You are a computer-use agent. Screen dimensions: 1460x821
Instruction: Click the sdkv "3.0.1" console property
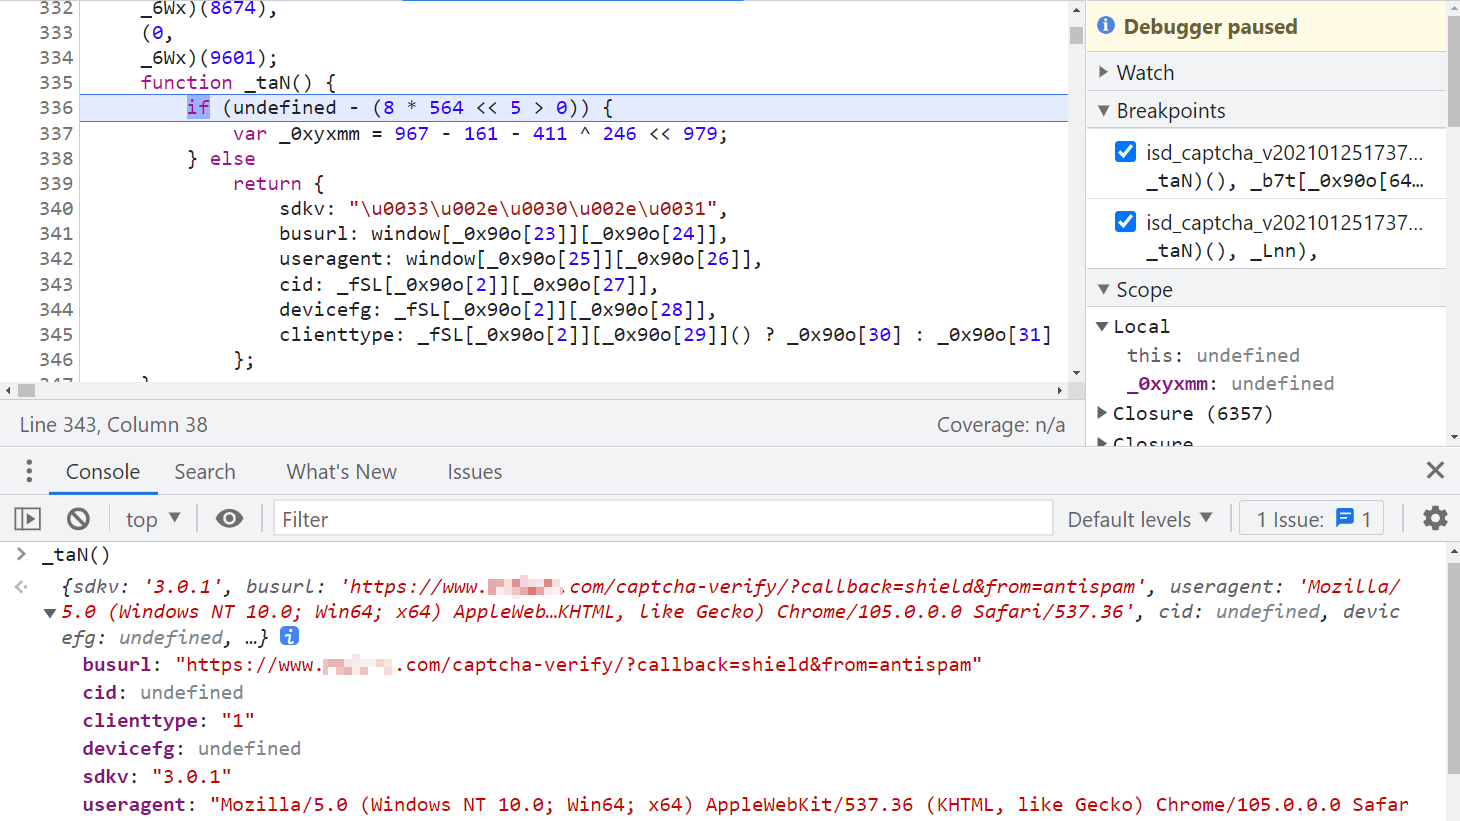pyautogui.click(x=157, y=776)
